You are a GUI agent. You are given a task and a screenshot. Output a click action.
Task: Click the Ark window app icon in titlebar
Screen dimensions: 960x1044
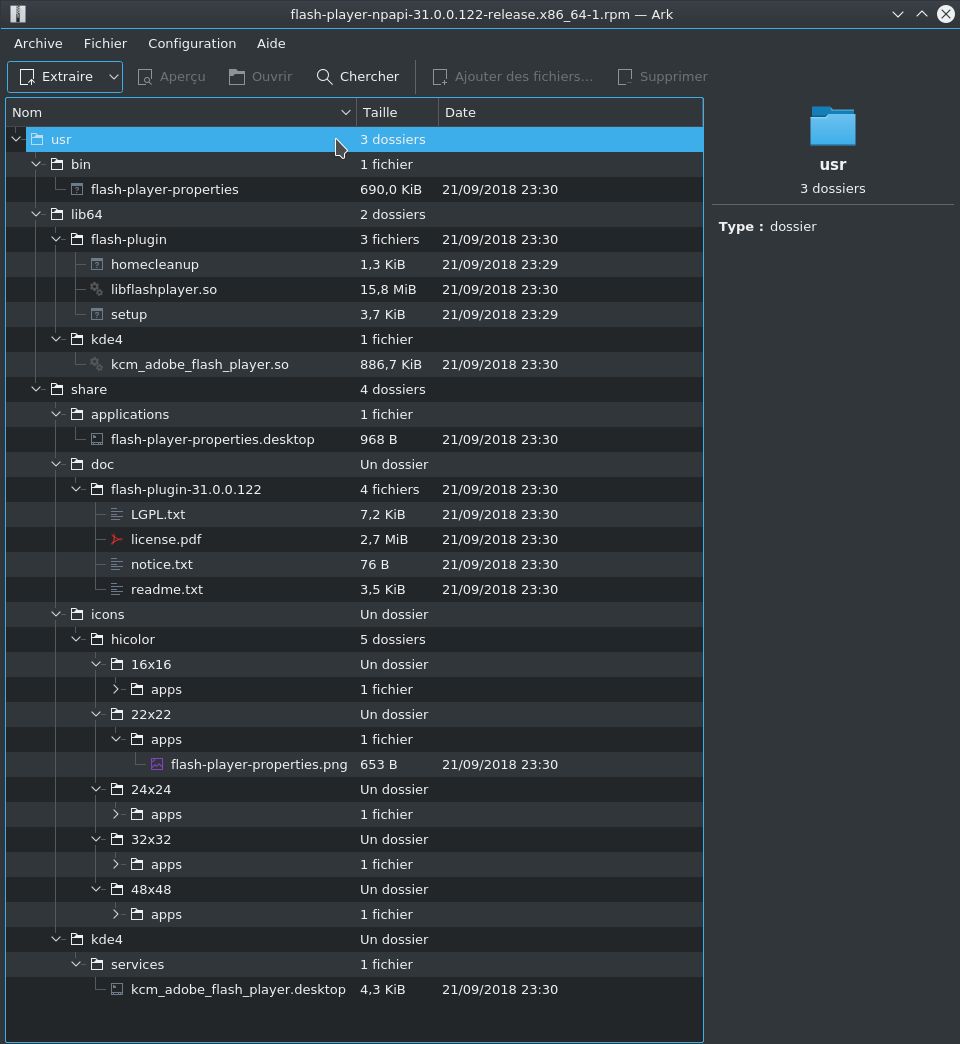click(18, 14)
